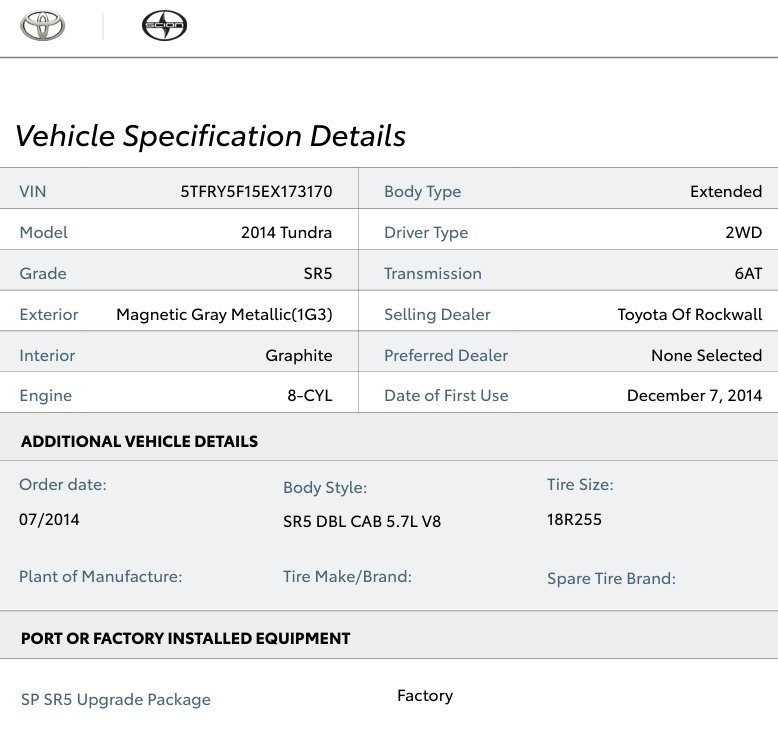Click 'SP SR5 Upgrade Package' entry
Image resolution: width=778 pixels, height=729 pixels.
coord(116,700)
